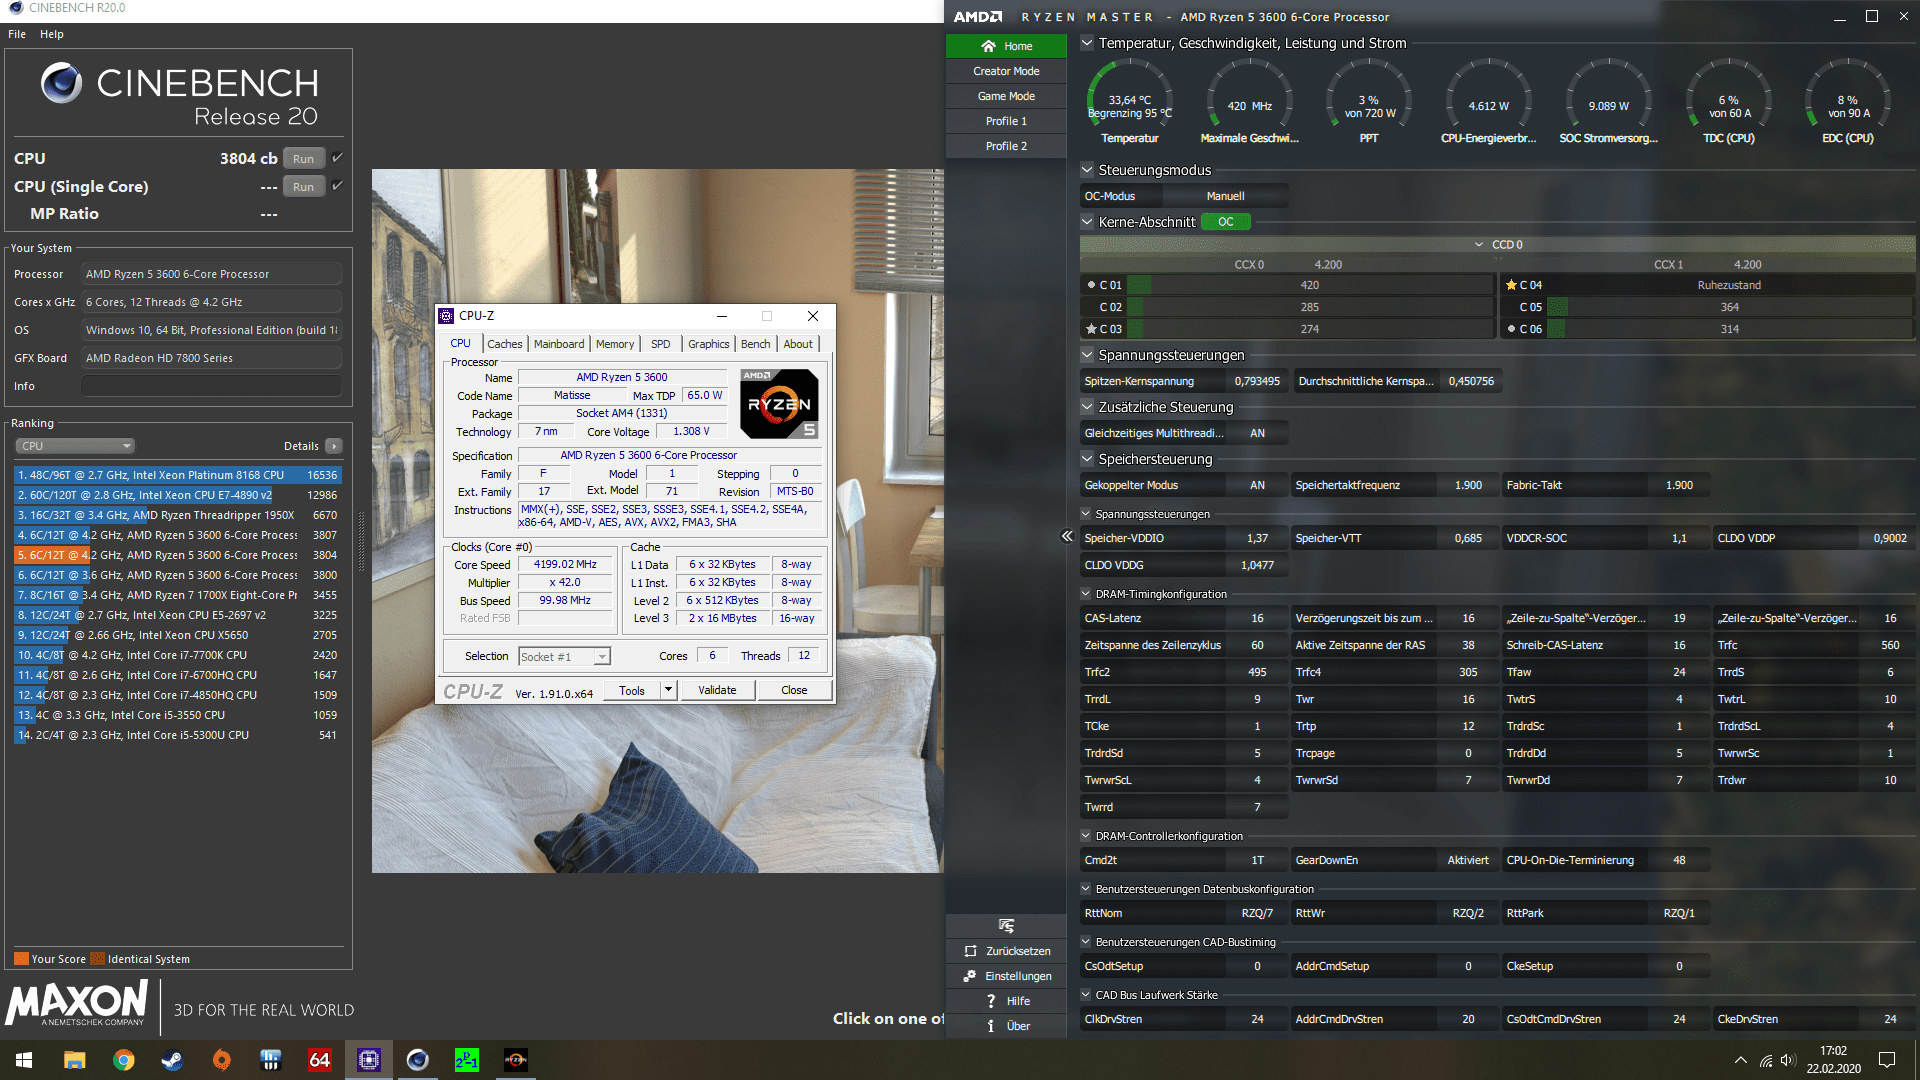Click the profile import/export icon in Ryzen Master sidebar

click(x=1006, y=926)
